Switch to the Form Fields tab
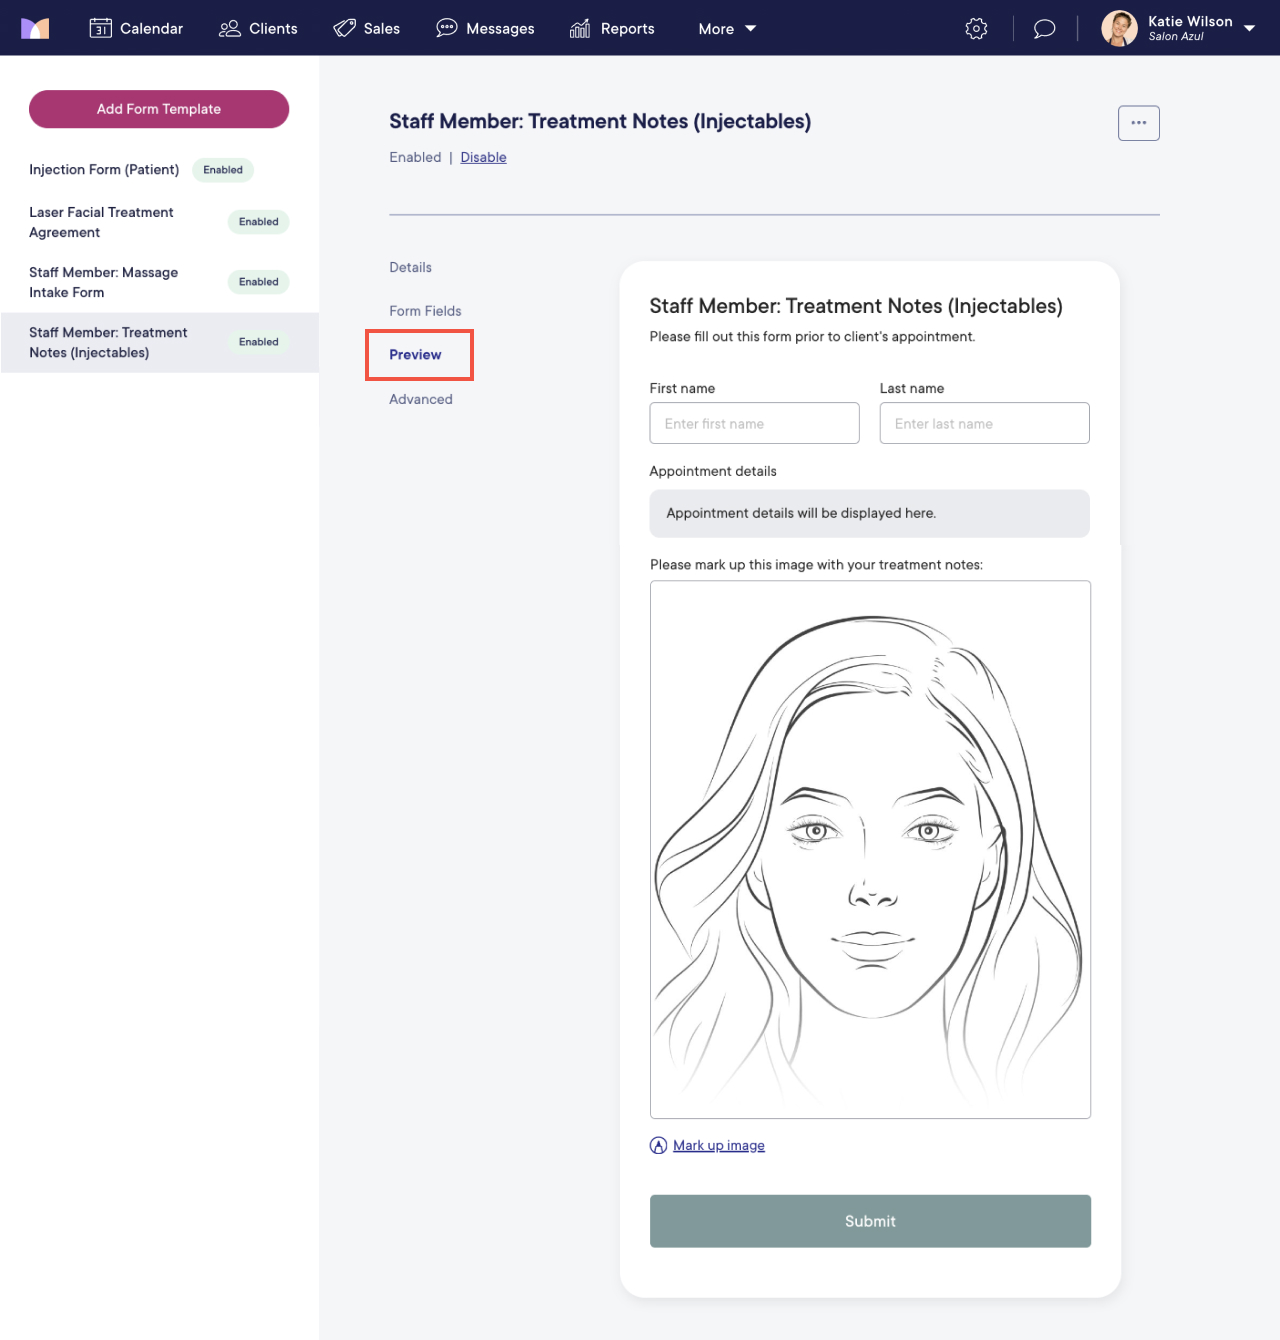The width and height of the screenshot is (1280, 1340). pyautogui.click(x=425, y=311)
